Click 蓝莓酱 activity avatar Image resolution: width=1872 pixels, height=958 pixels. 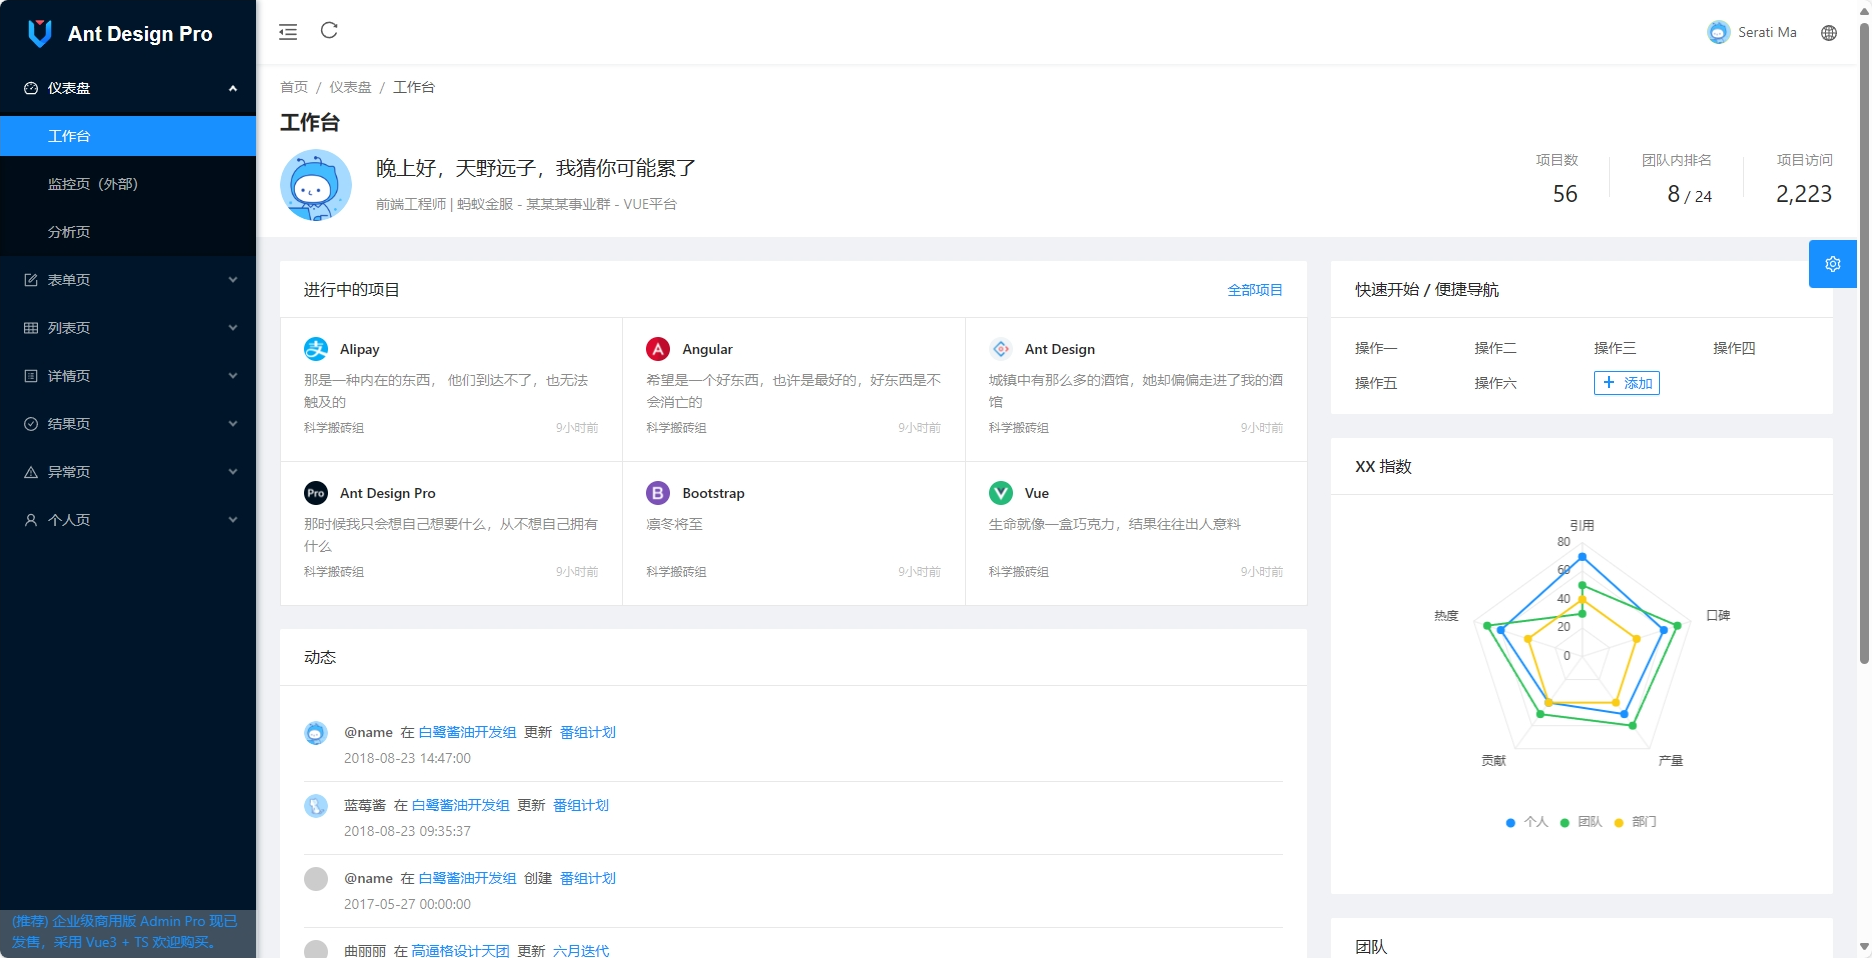point(316,806)
